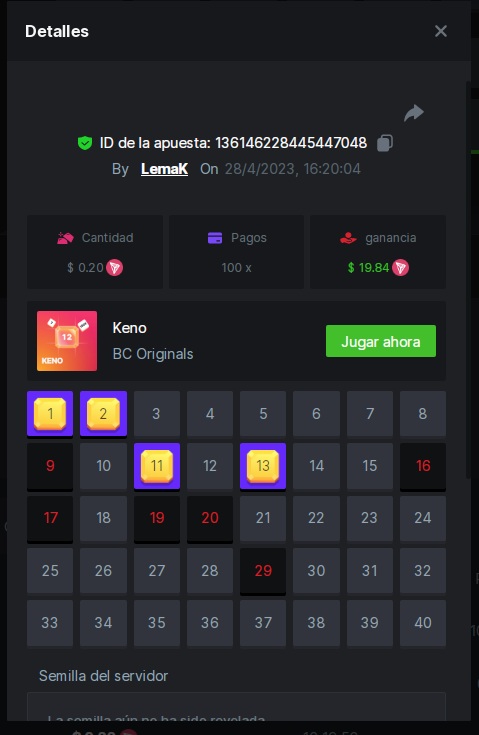Viewport: 479px width, 735px height.
Task: Click the TRON coin icon beside $19.84
Action: click(x=400, y=268)
